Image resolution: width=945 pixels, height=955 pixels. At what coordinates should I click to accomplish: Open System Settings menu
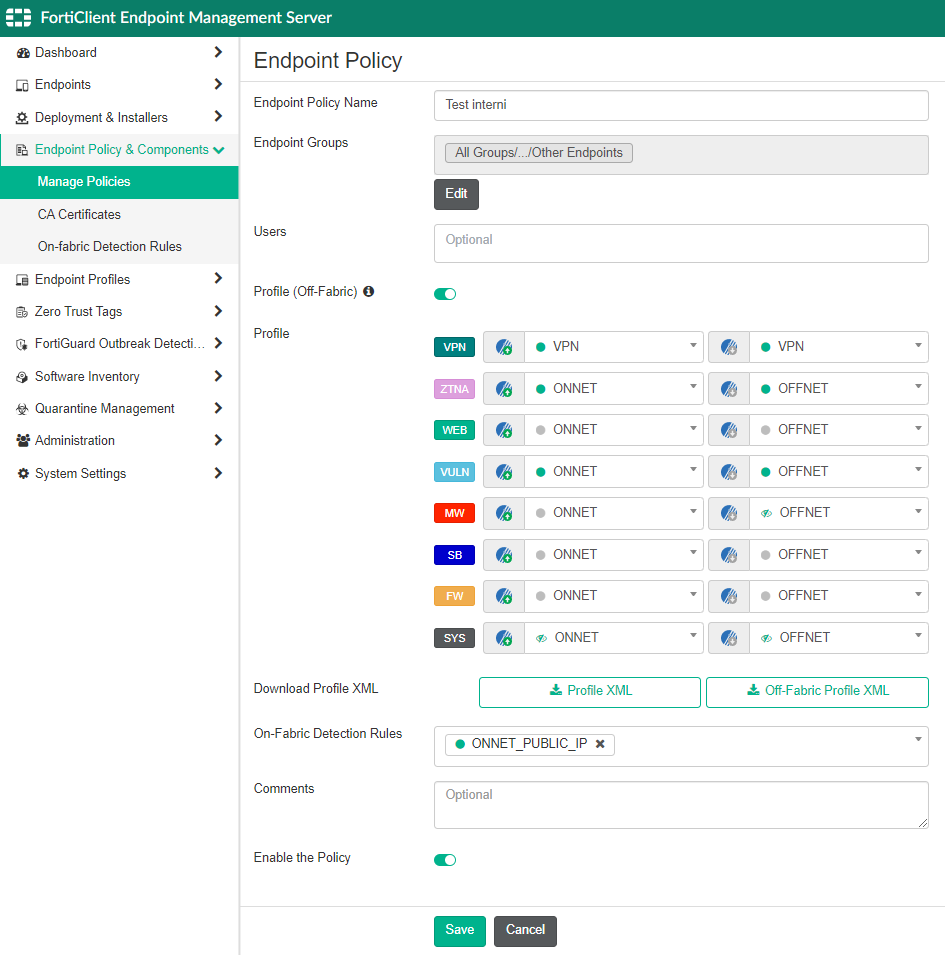119,473
